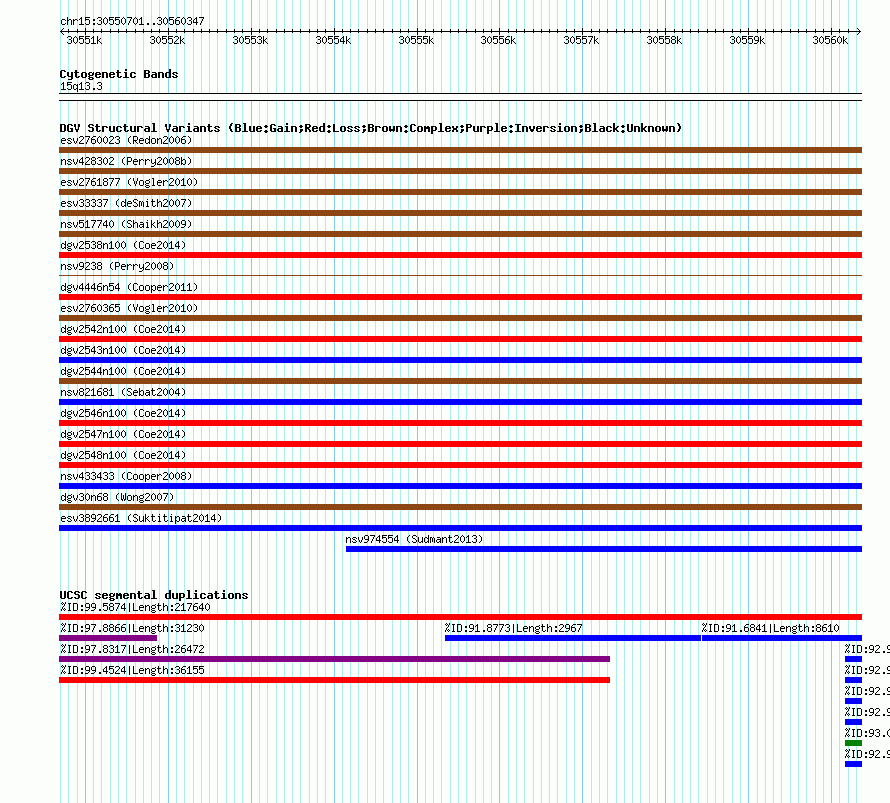This screenshot has height=803, width=890.
Task: Click the blue bar under nsv974554
Action: [x=604, y=549]
